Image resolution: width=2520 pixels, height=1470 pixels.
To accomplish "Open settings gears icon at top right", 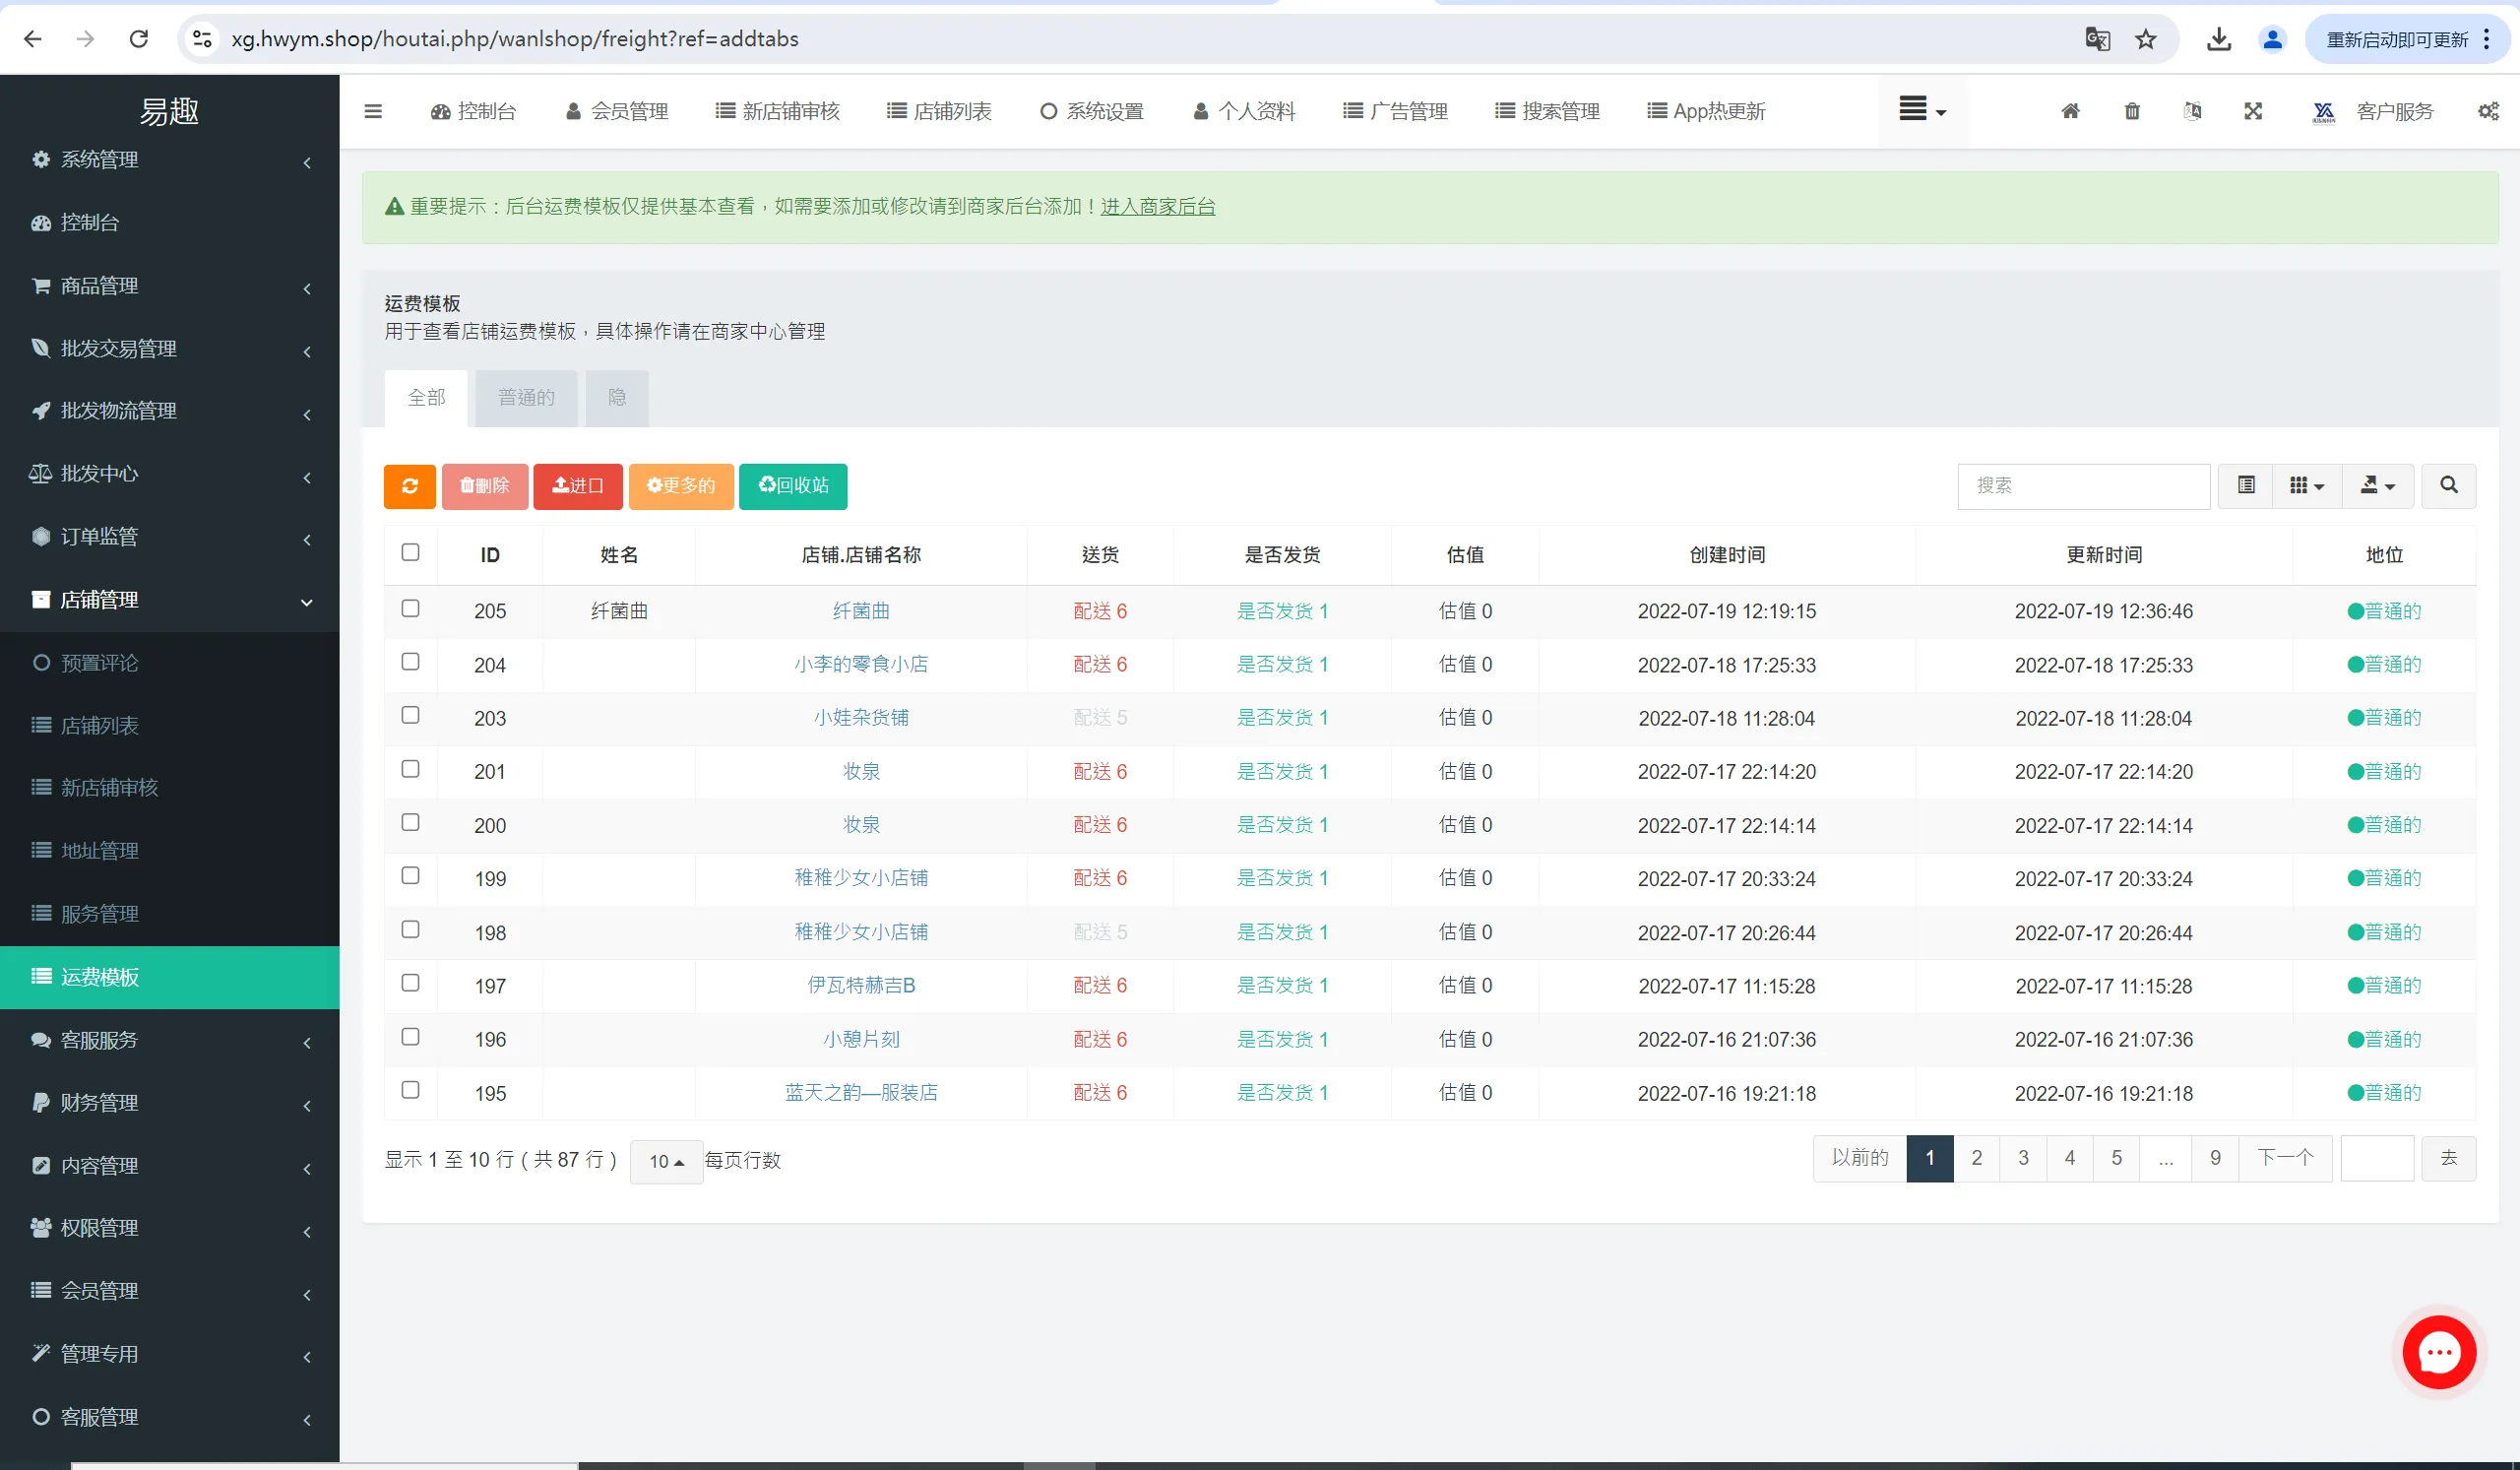I will coord(2488,111).
